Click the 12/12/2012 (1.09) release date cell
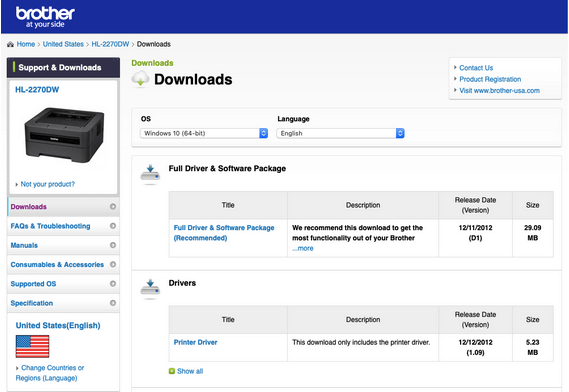Viewport: 569px width, 392px height. pos(475,347)
